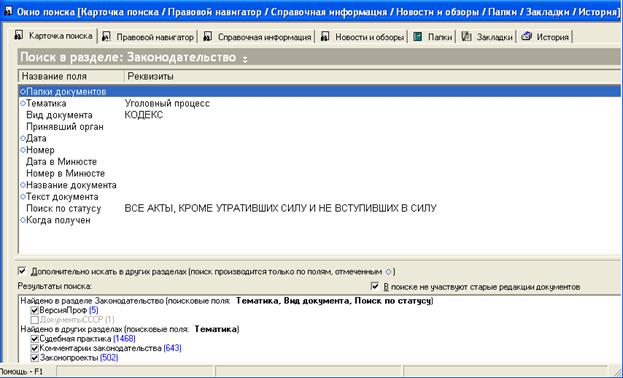Screen dimensions: 623x378
Task: Click the Правовой навигатор tab icon
Action: [x=106, y=37]
